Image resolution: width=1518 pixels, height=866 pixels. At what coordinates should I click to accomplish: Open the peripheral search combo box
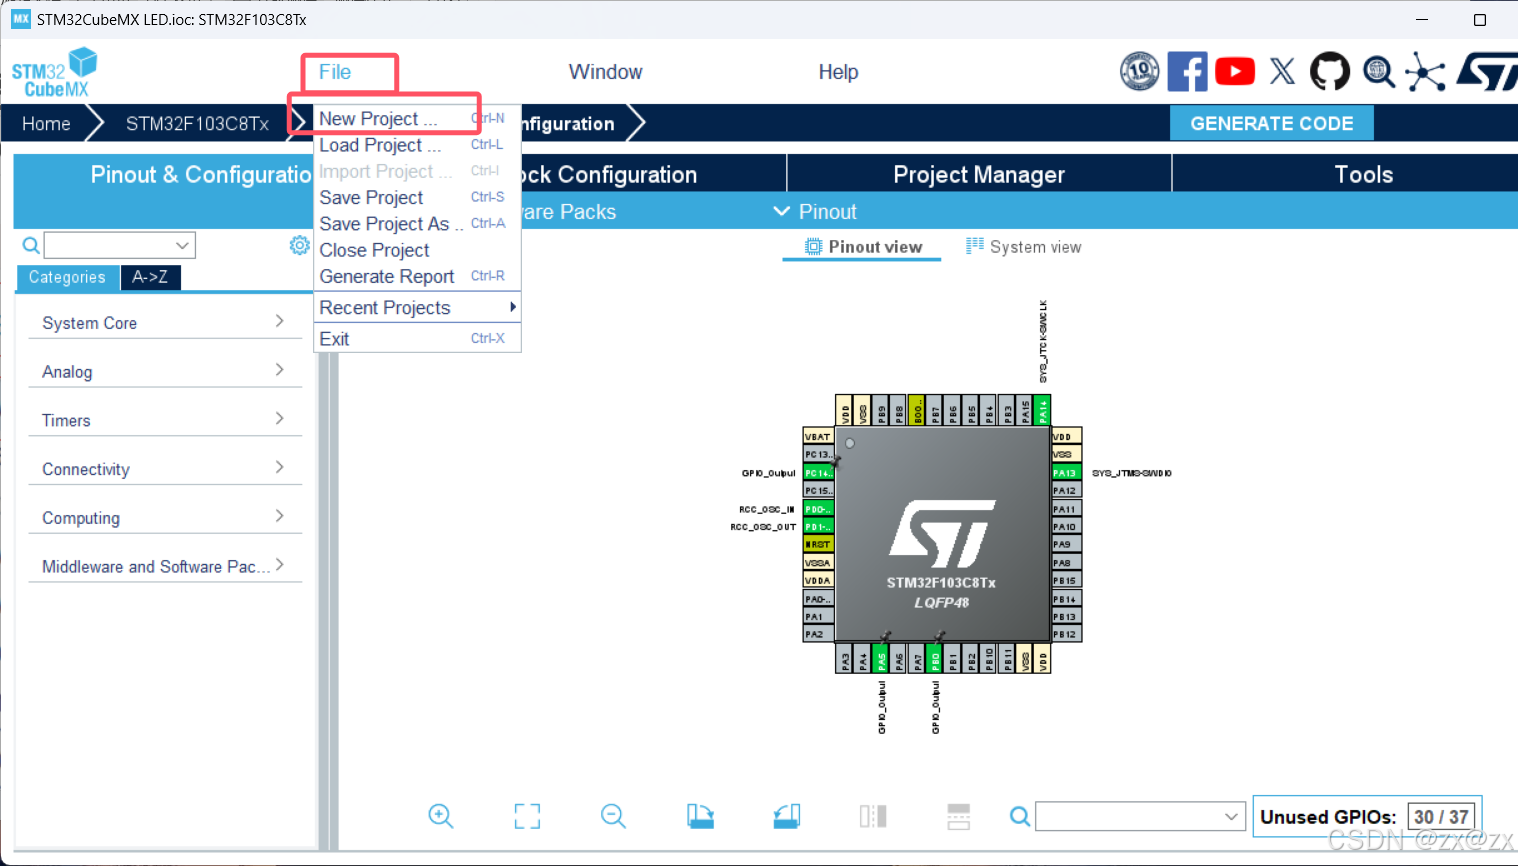[120, 245]
